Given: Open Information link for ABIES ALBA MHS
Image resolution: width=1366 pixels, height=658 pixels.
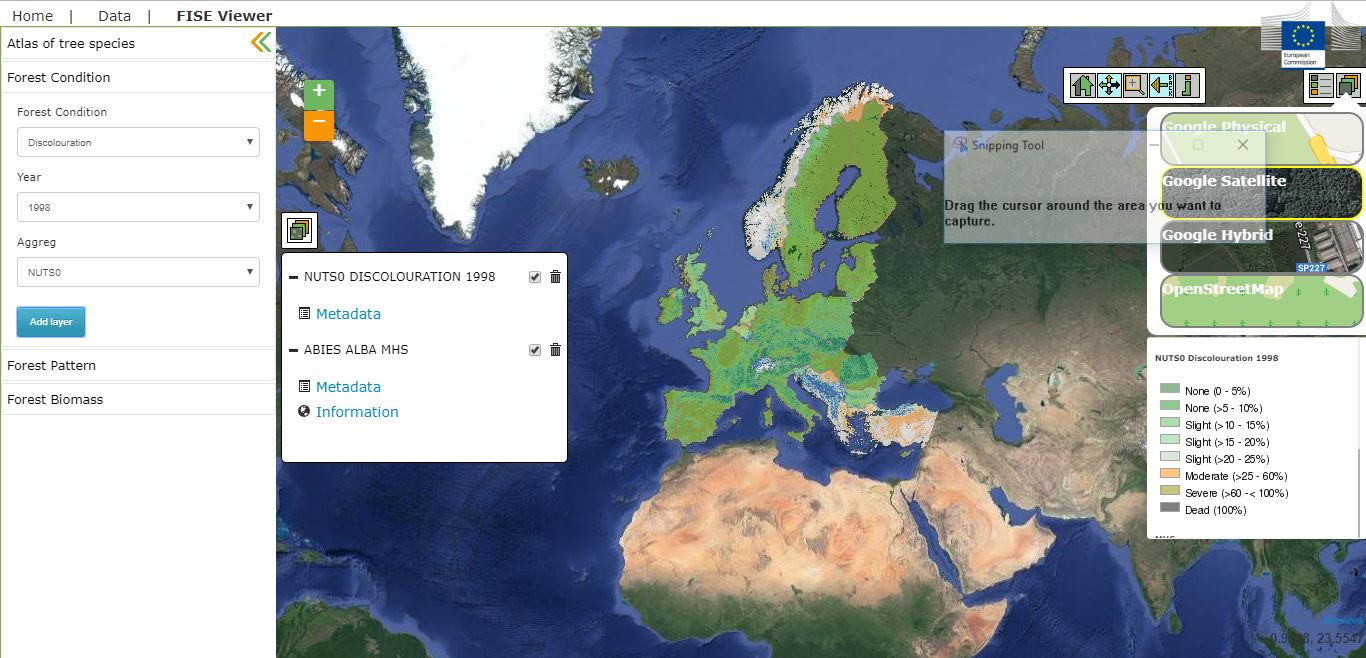Looking at the screenshot, I should point(357,412).
